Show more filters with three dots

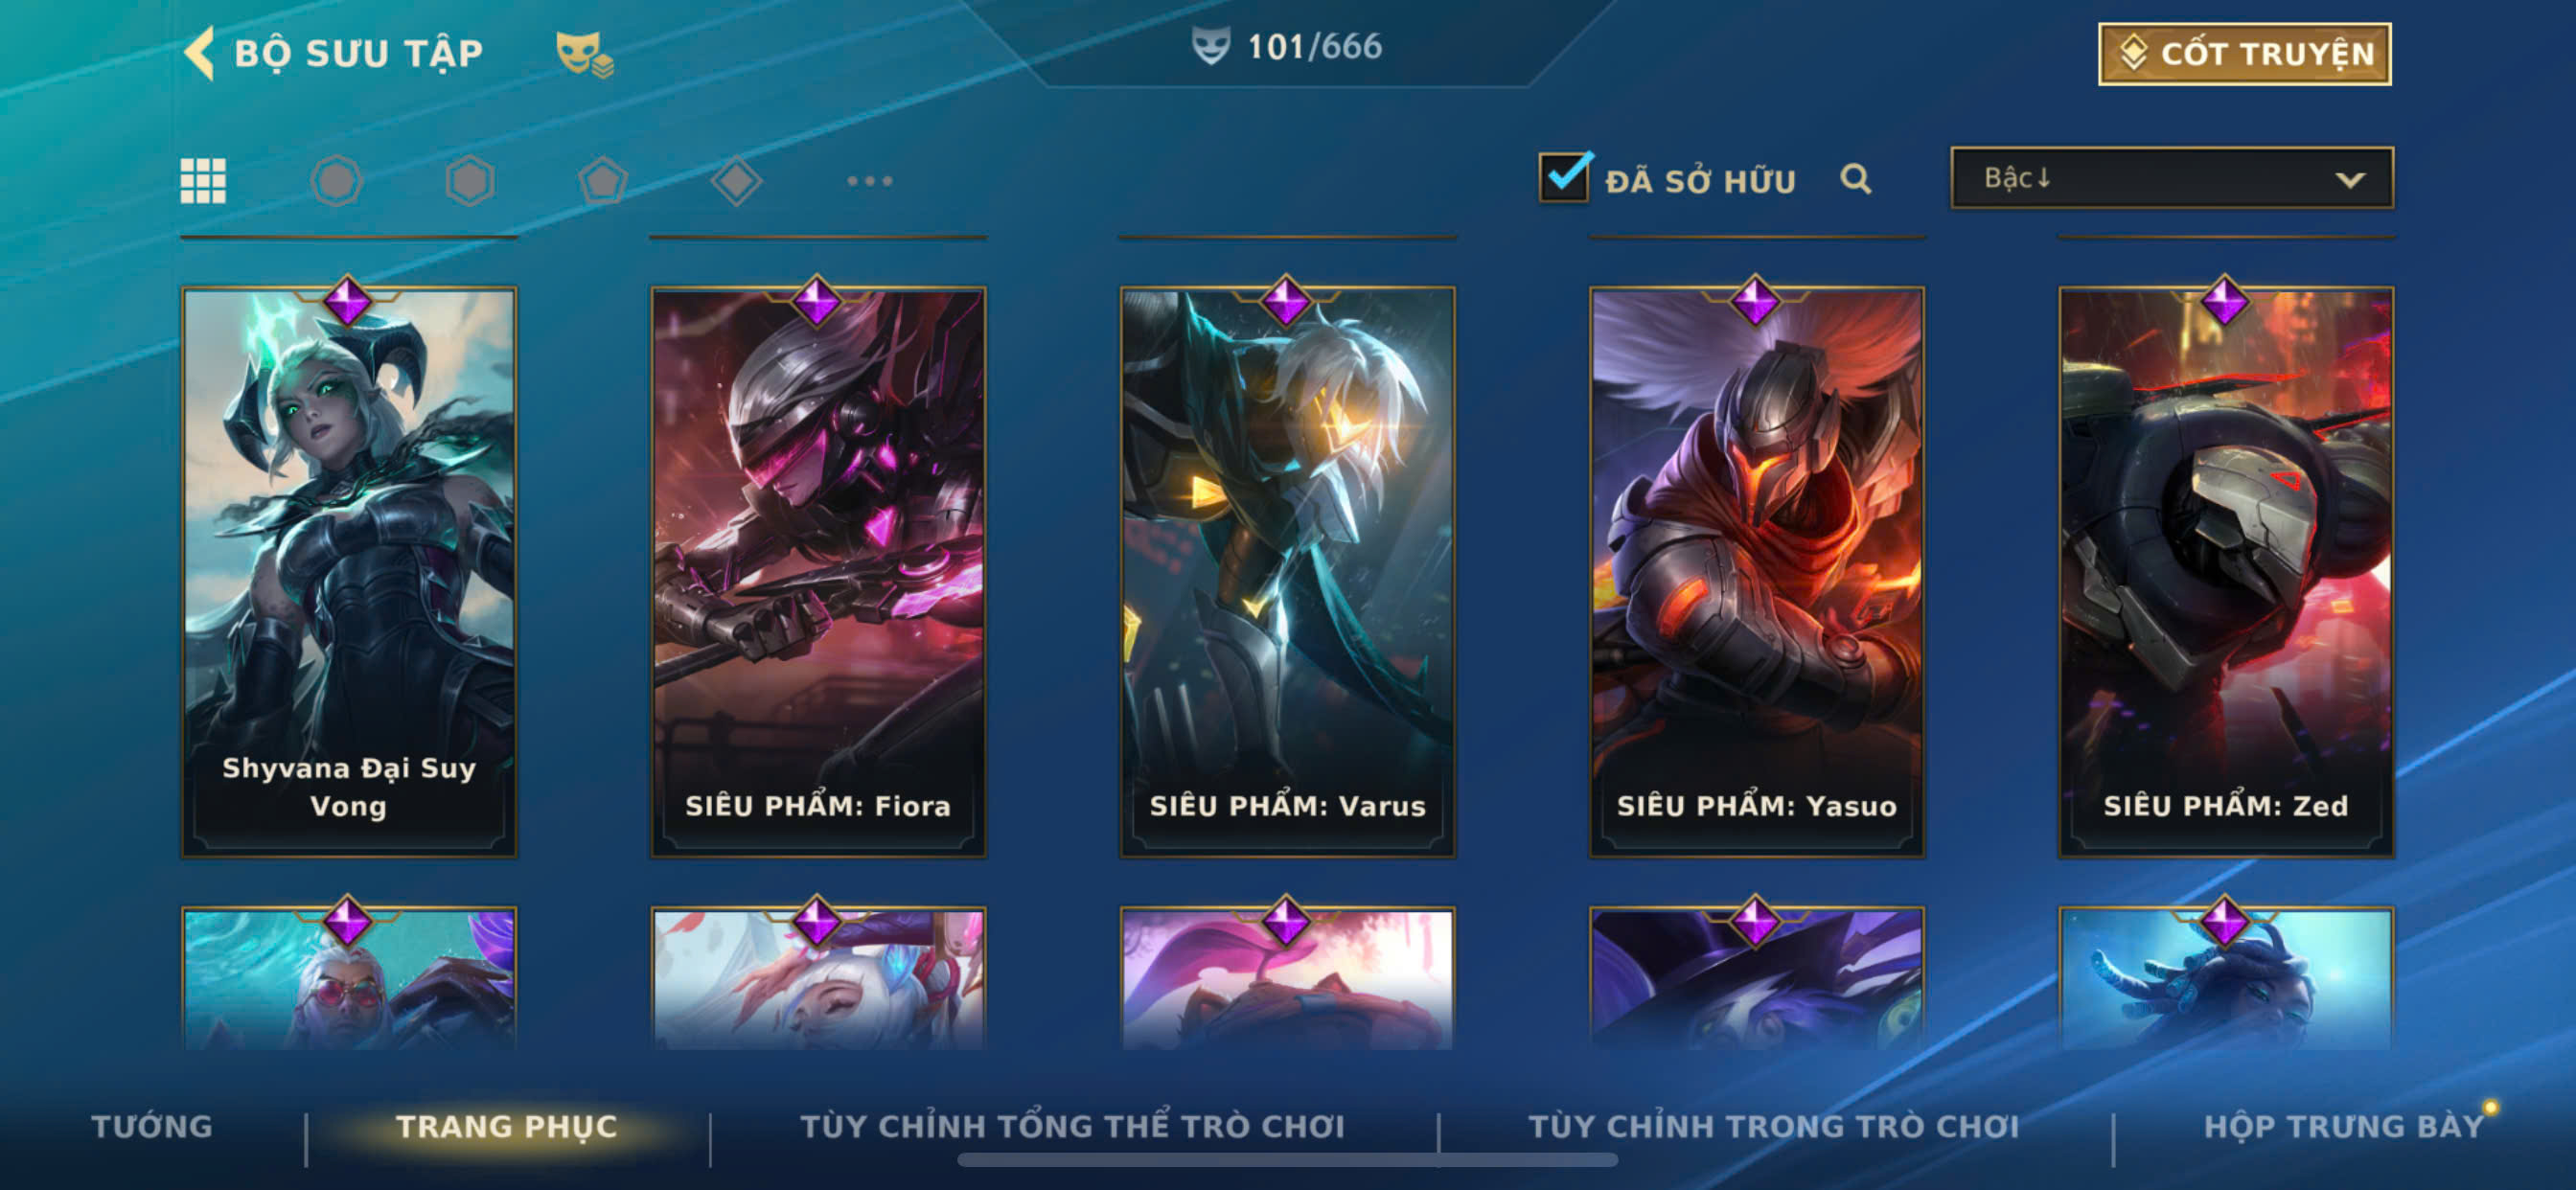[869, 181]
